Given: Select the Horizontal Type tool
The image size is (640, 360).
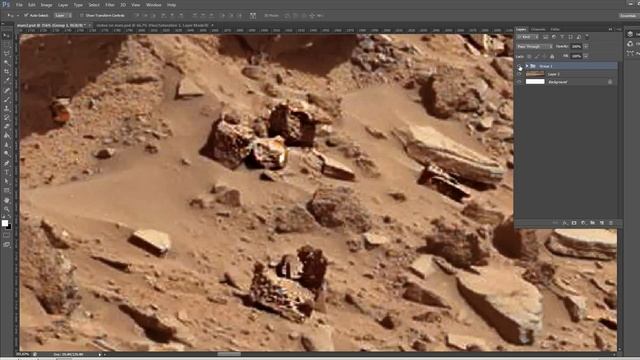Looking at the screenshot, I should coord(7,172).
